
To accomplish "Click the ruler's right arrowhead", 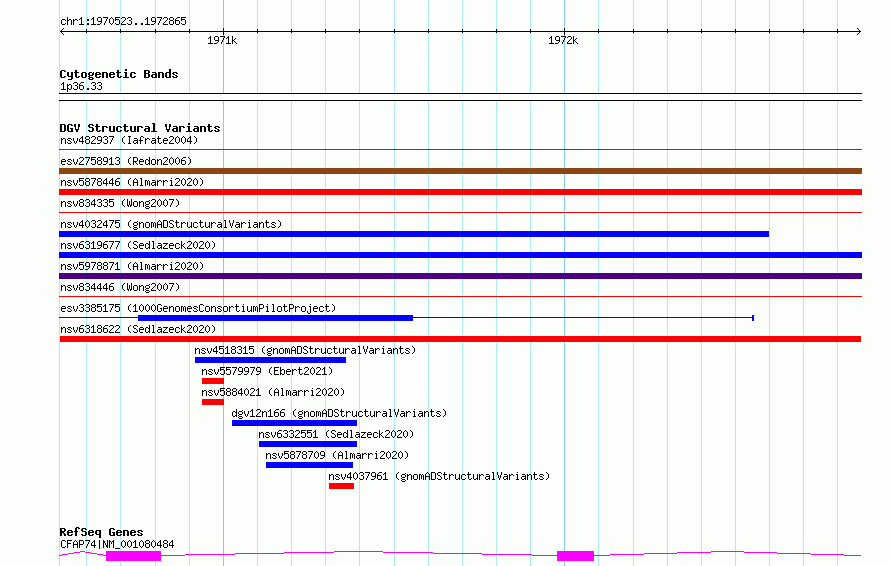I will tap(859, 31).
